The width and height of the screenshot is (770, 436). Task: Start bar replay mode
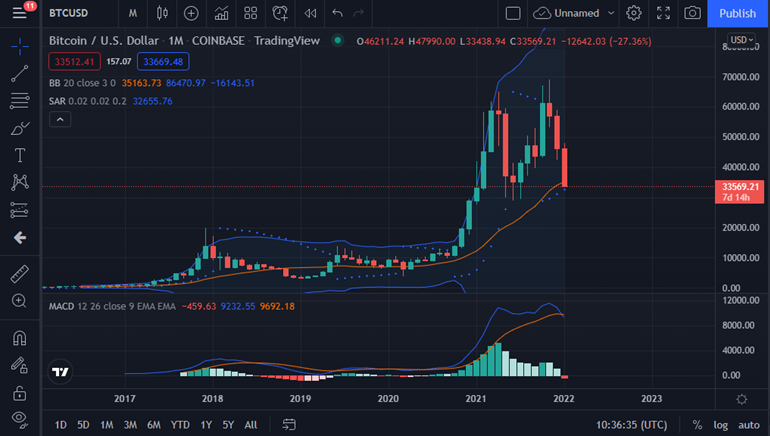tap(310, 13)
